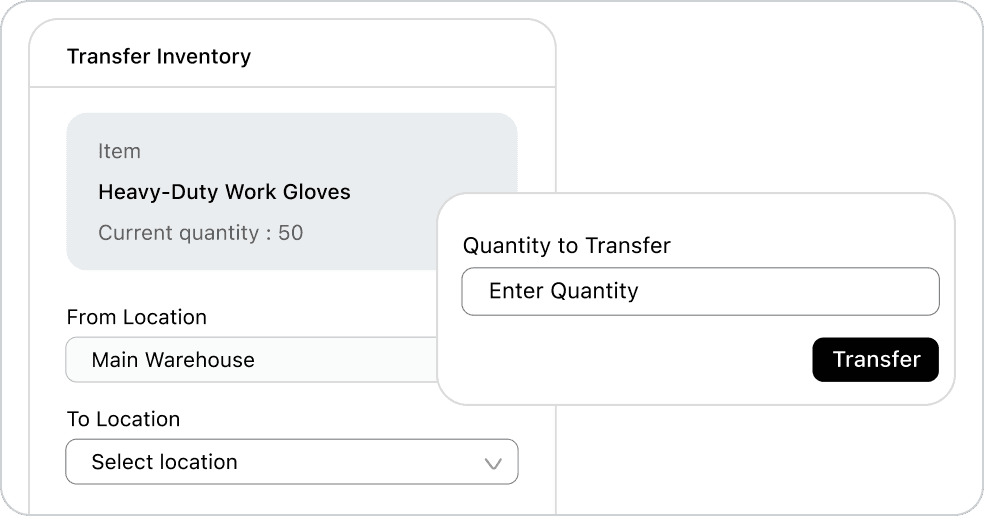
Task: Click the Enter Quantity placeholder text
Action: click(563, 292)
